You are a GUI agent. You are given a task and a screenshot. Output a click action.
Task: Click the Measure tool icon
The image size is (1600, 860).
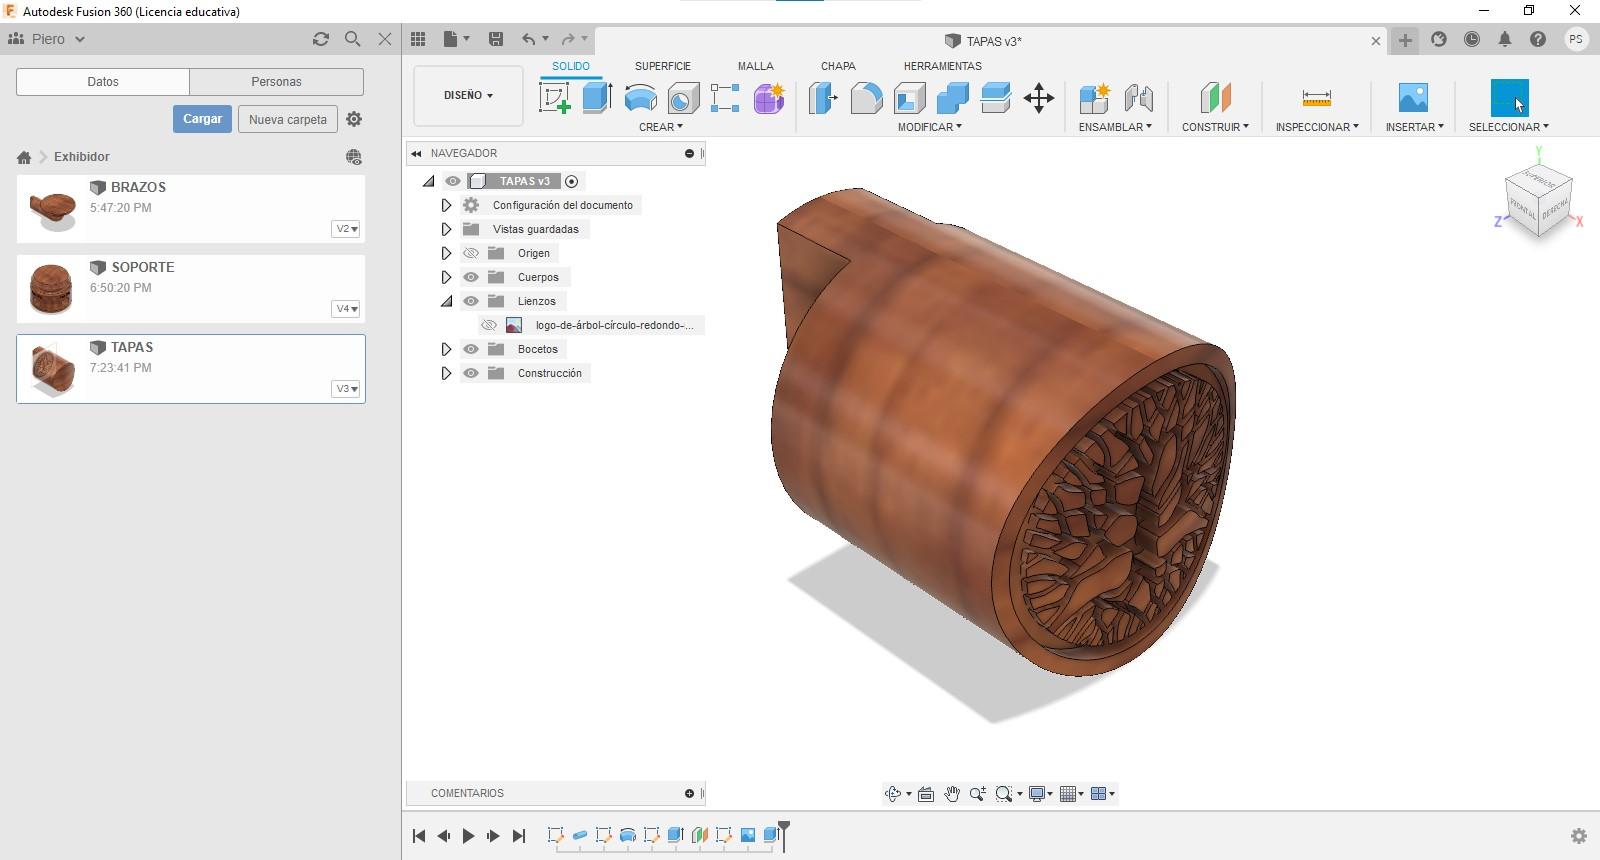[1317, 98]
